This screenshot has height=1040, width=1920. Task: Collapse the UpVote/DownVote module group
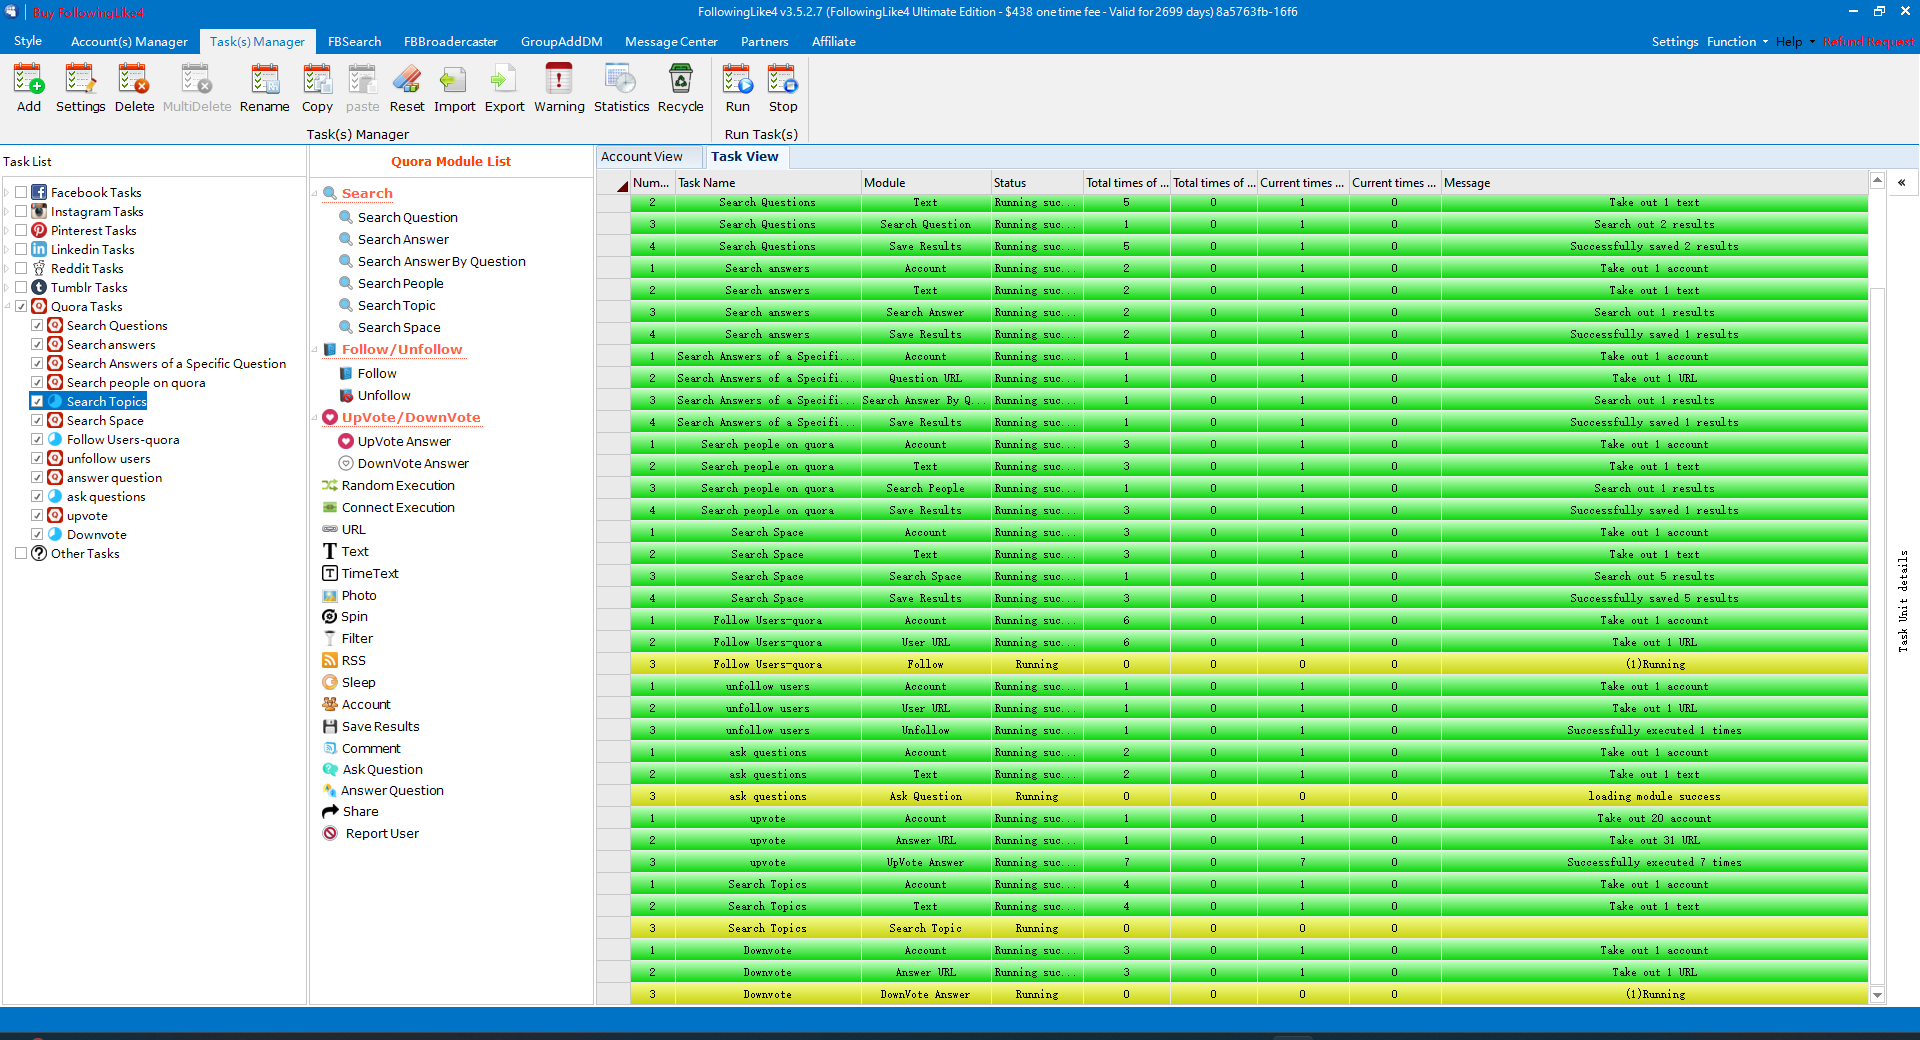click(315, 417)
